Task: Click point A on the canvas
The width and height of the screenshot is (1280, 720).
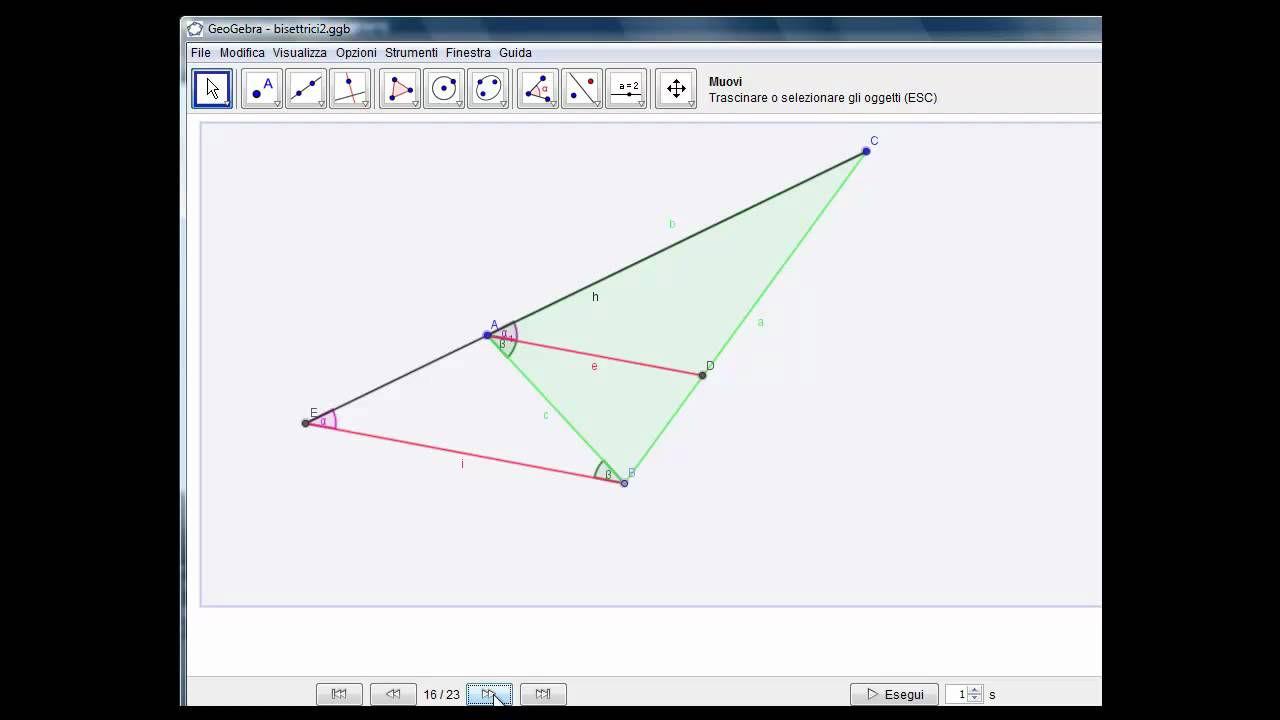Action: tap(487, 335)
